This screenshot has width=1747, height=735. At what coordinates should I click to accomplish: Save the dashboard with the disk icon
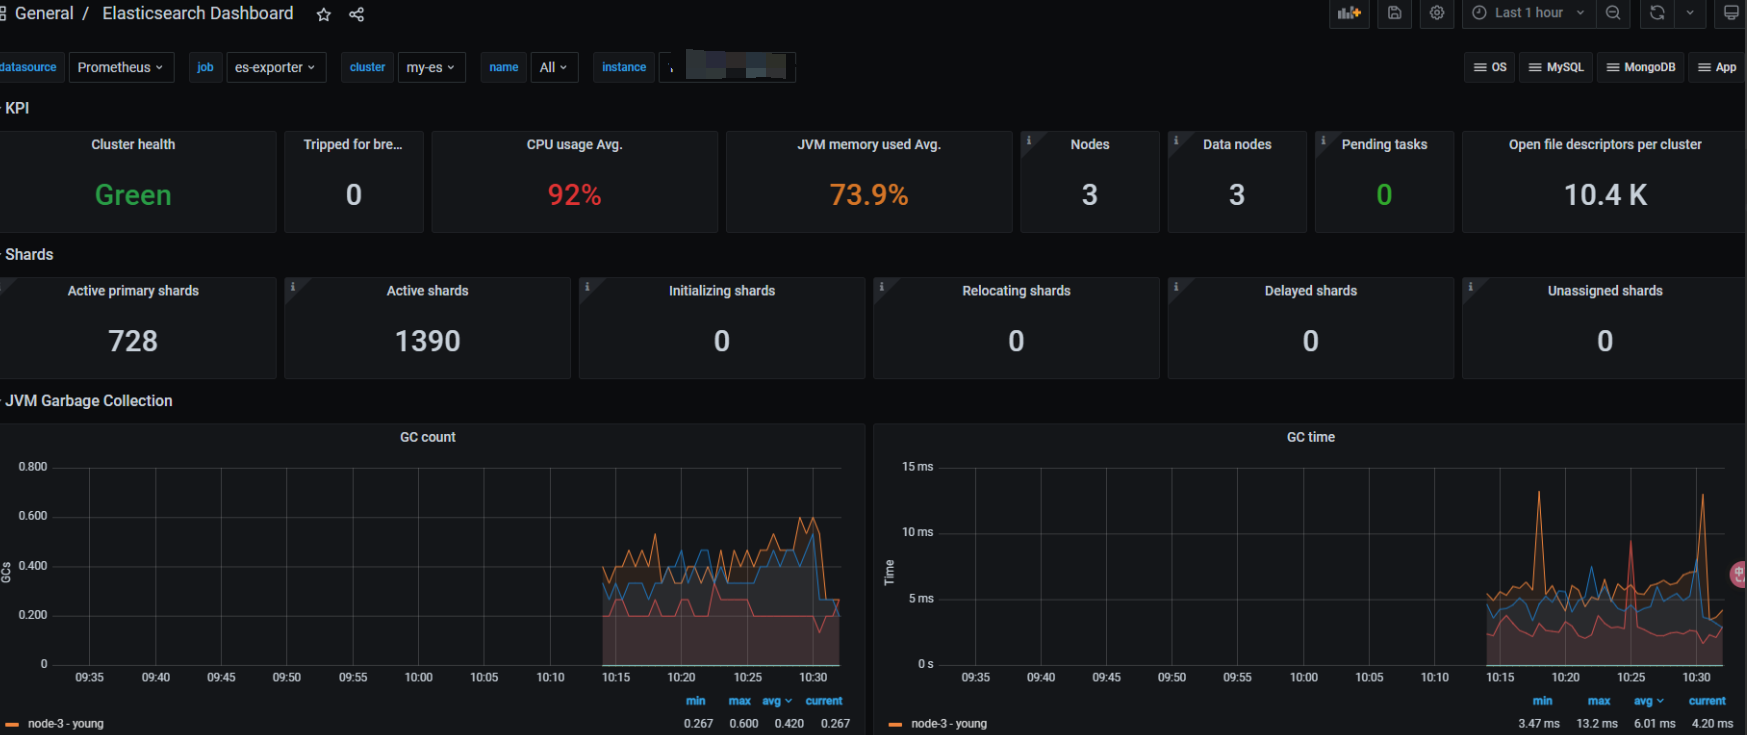click(x=1394, y=13)
